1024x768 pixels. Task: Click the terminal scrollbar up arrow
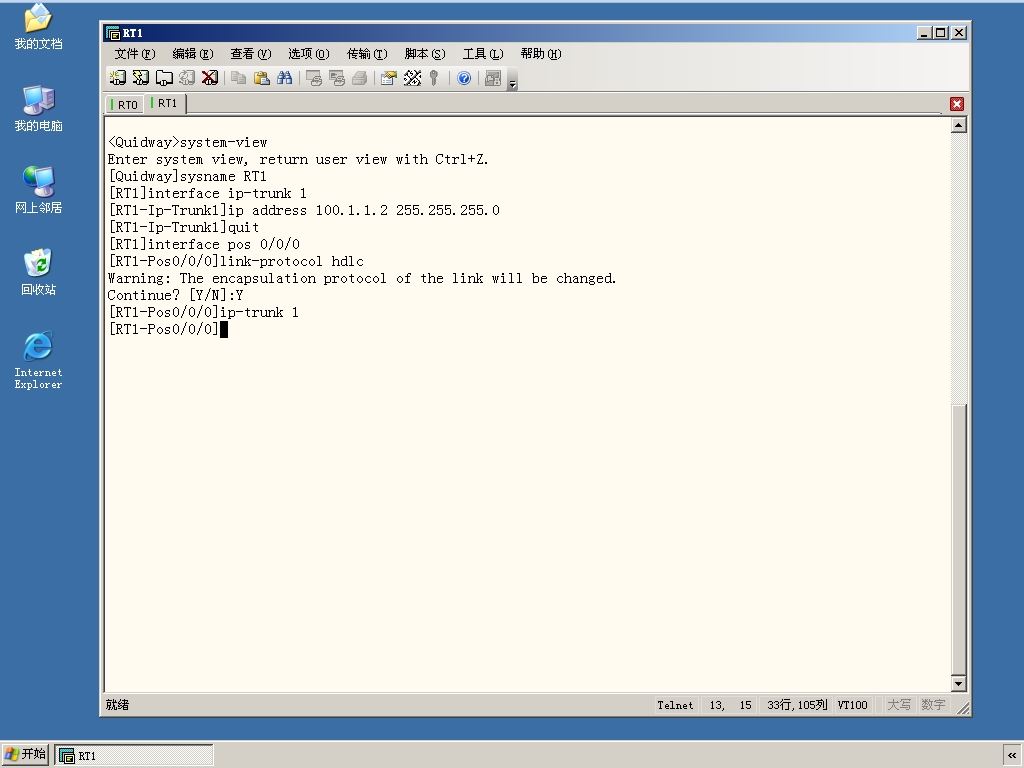tap(958, 125)
